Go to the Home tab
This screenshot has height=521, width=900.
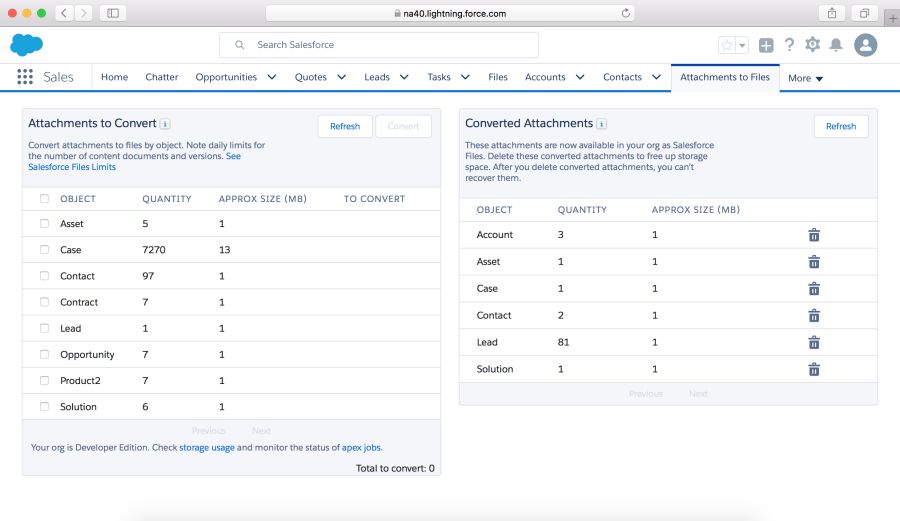114,77
